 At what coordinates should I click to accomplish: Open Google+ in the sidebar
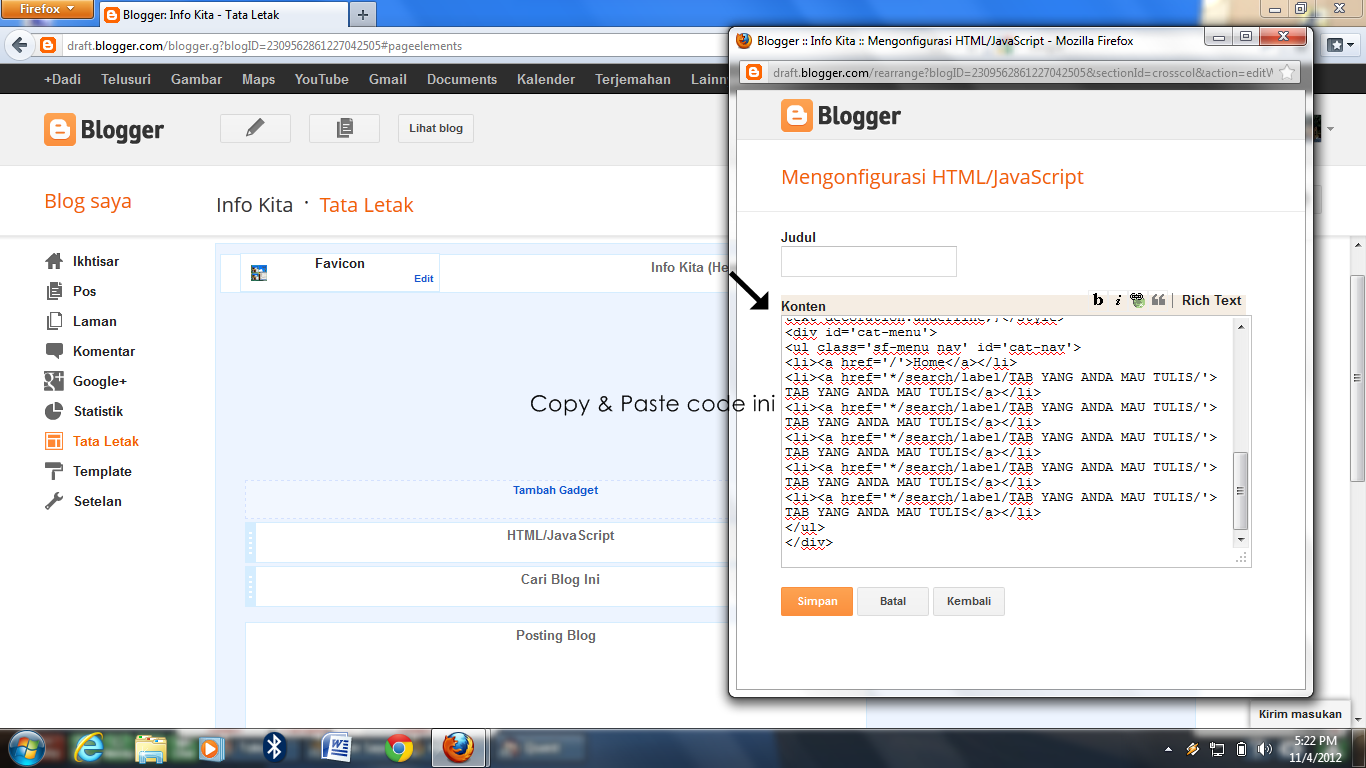pyautogui.click(x=100, y=381)
